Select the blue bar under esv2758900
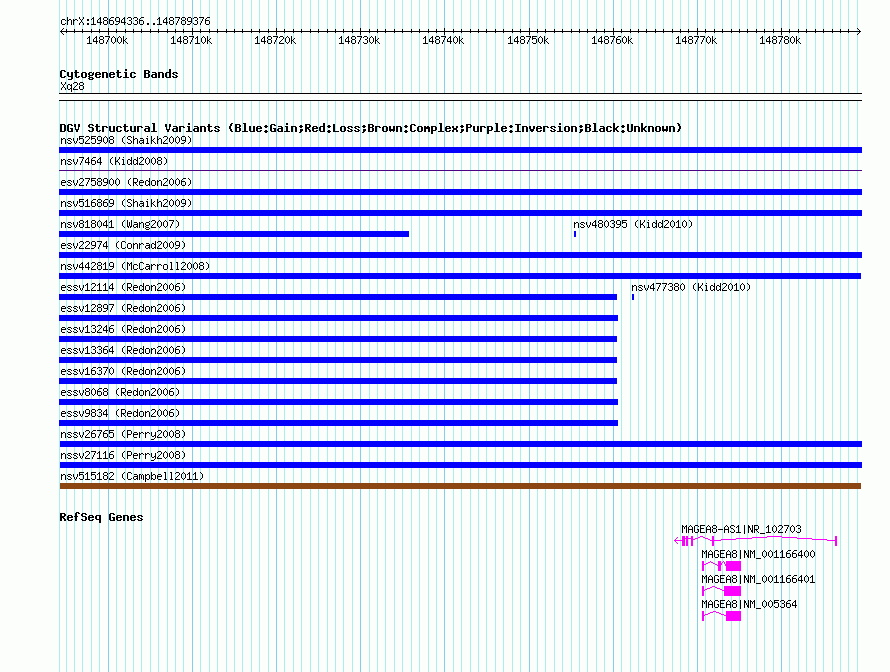 tap(460, 192)
